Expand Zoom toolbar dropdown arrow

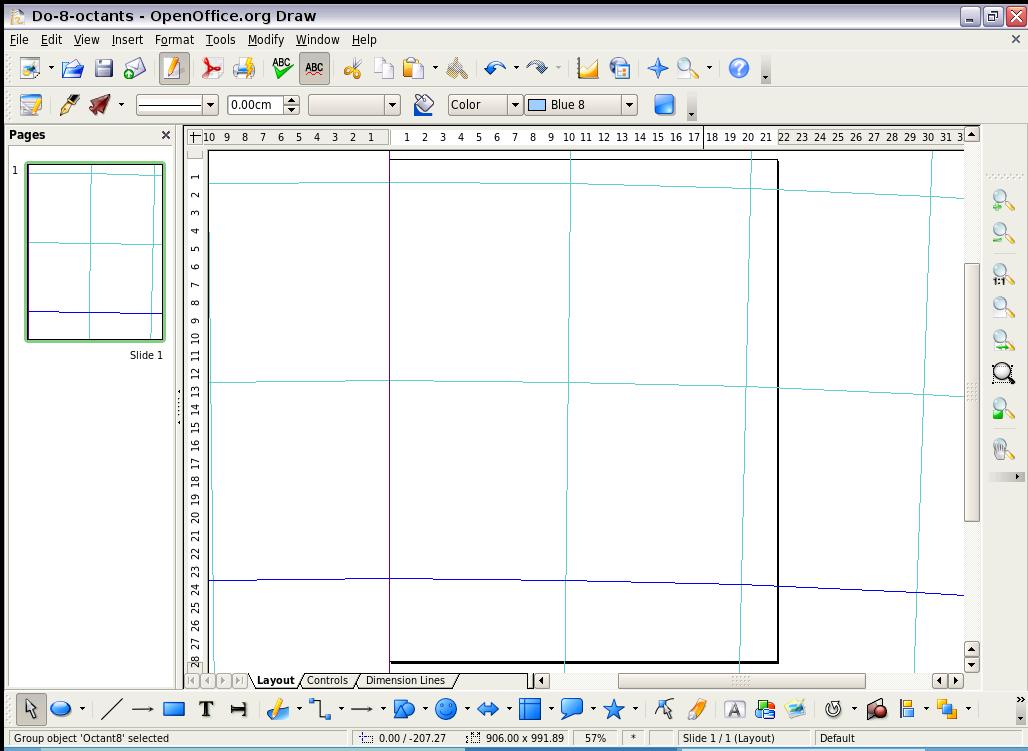point(709,68)
